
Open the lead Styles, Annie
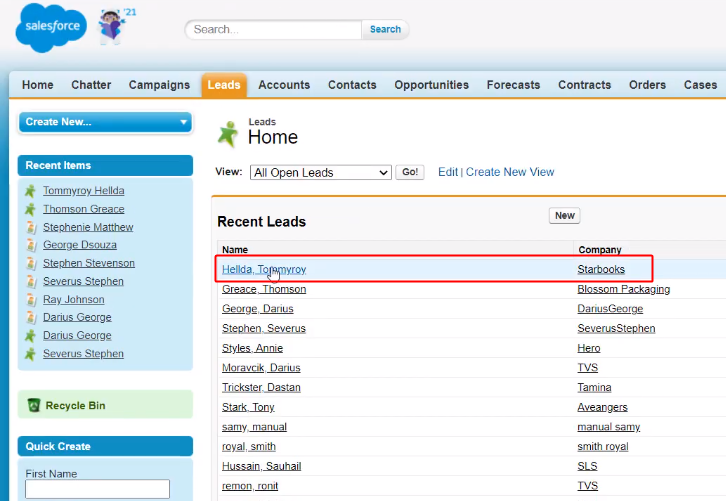(x=252, y=348)
